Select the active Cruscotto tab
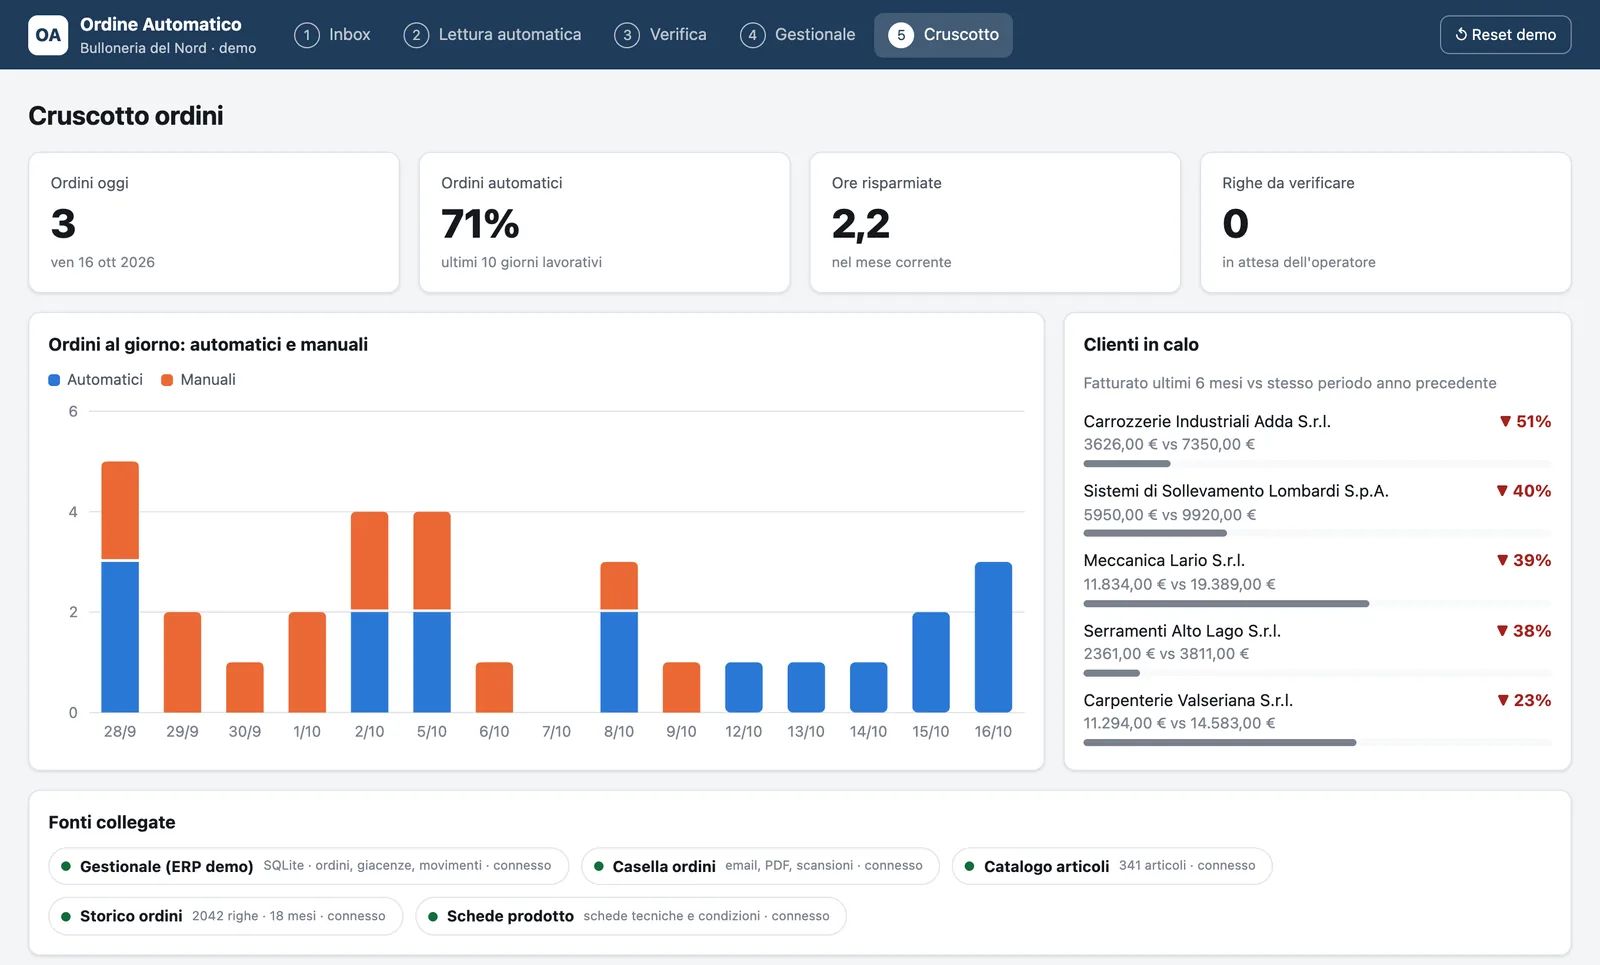 pos(943,35)
